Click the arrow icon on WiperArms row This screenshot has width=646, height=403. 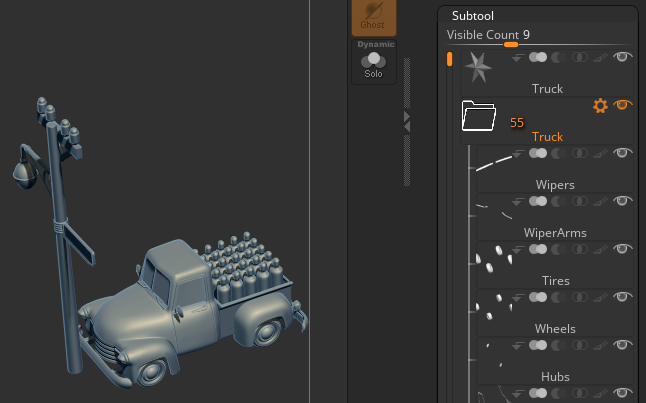coord(518,202)
